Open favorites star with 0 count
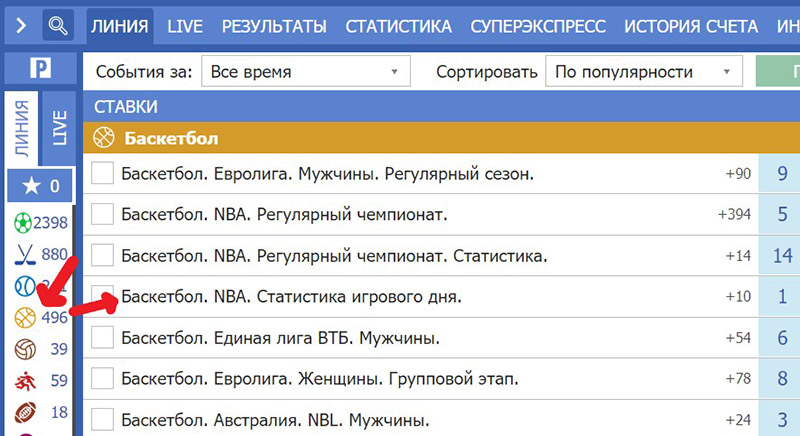800x436 pixels. [x=40, y=186]
